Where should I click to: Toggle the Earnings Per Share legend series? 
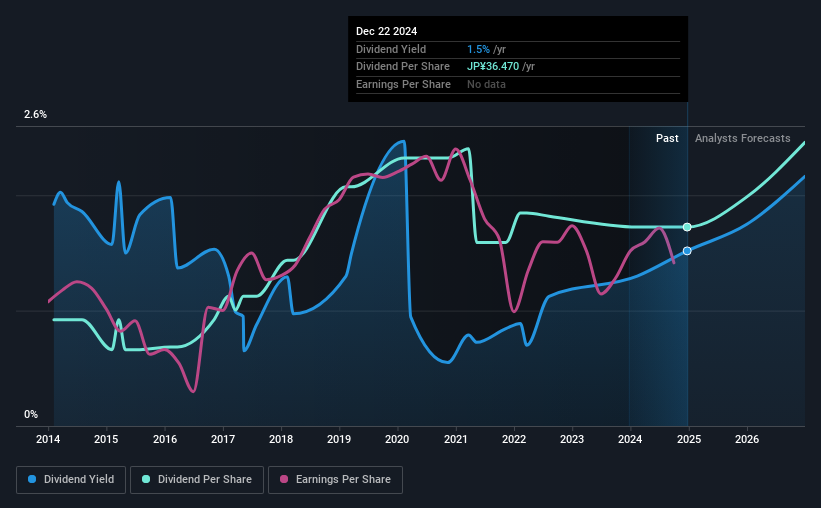[335, 480]
